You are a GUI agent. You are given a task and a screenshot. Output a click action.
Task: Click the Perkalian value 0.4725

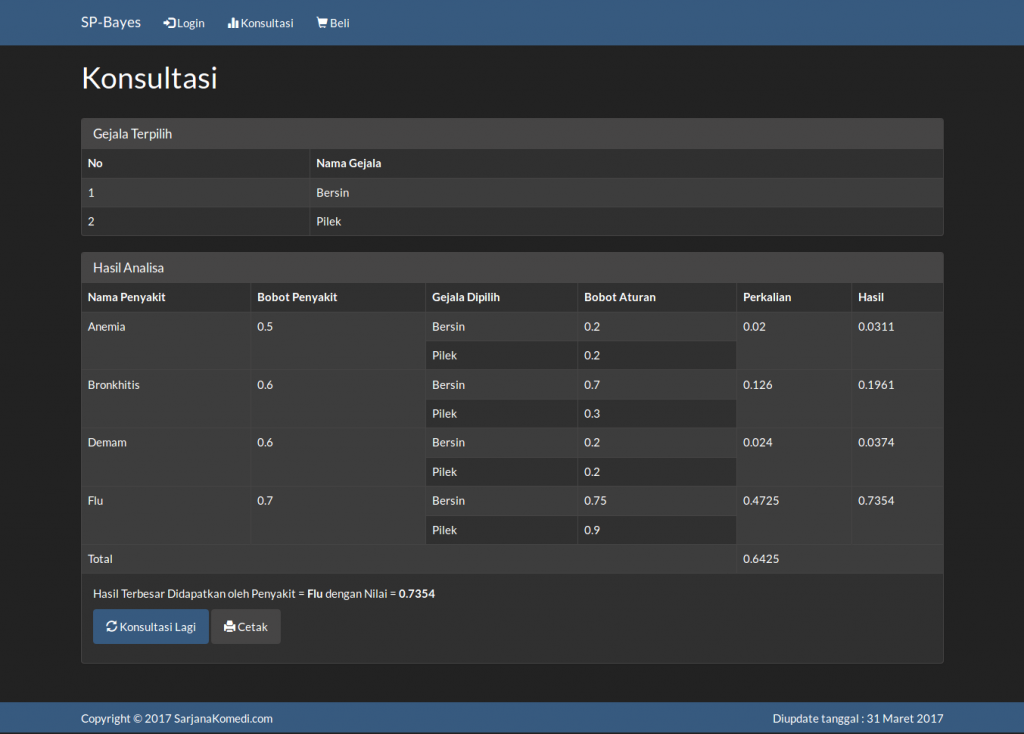pos(761,501)
